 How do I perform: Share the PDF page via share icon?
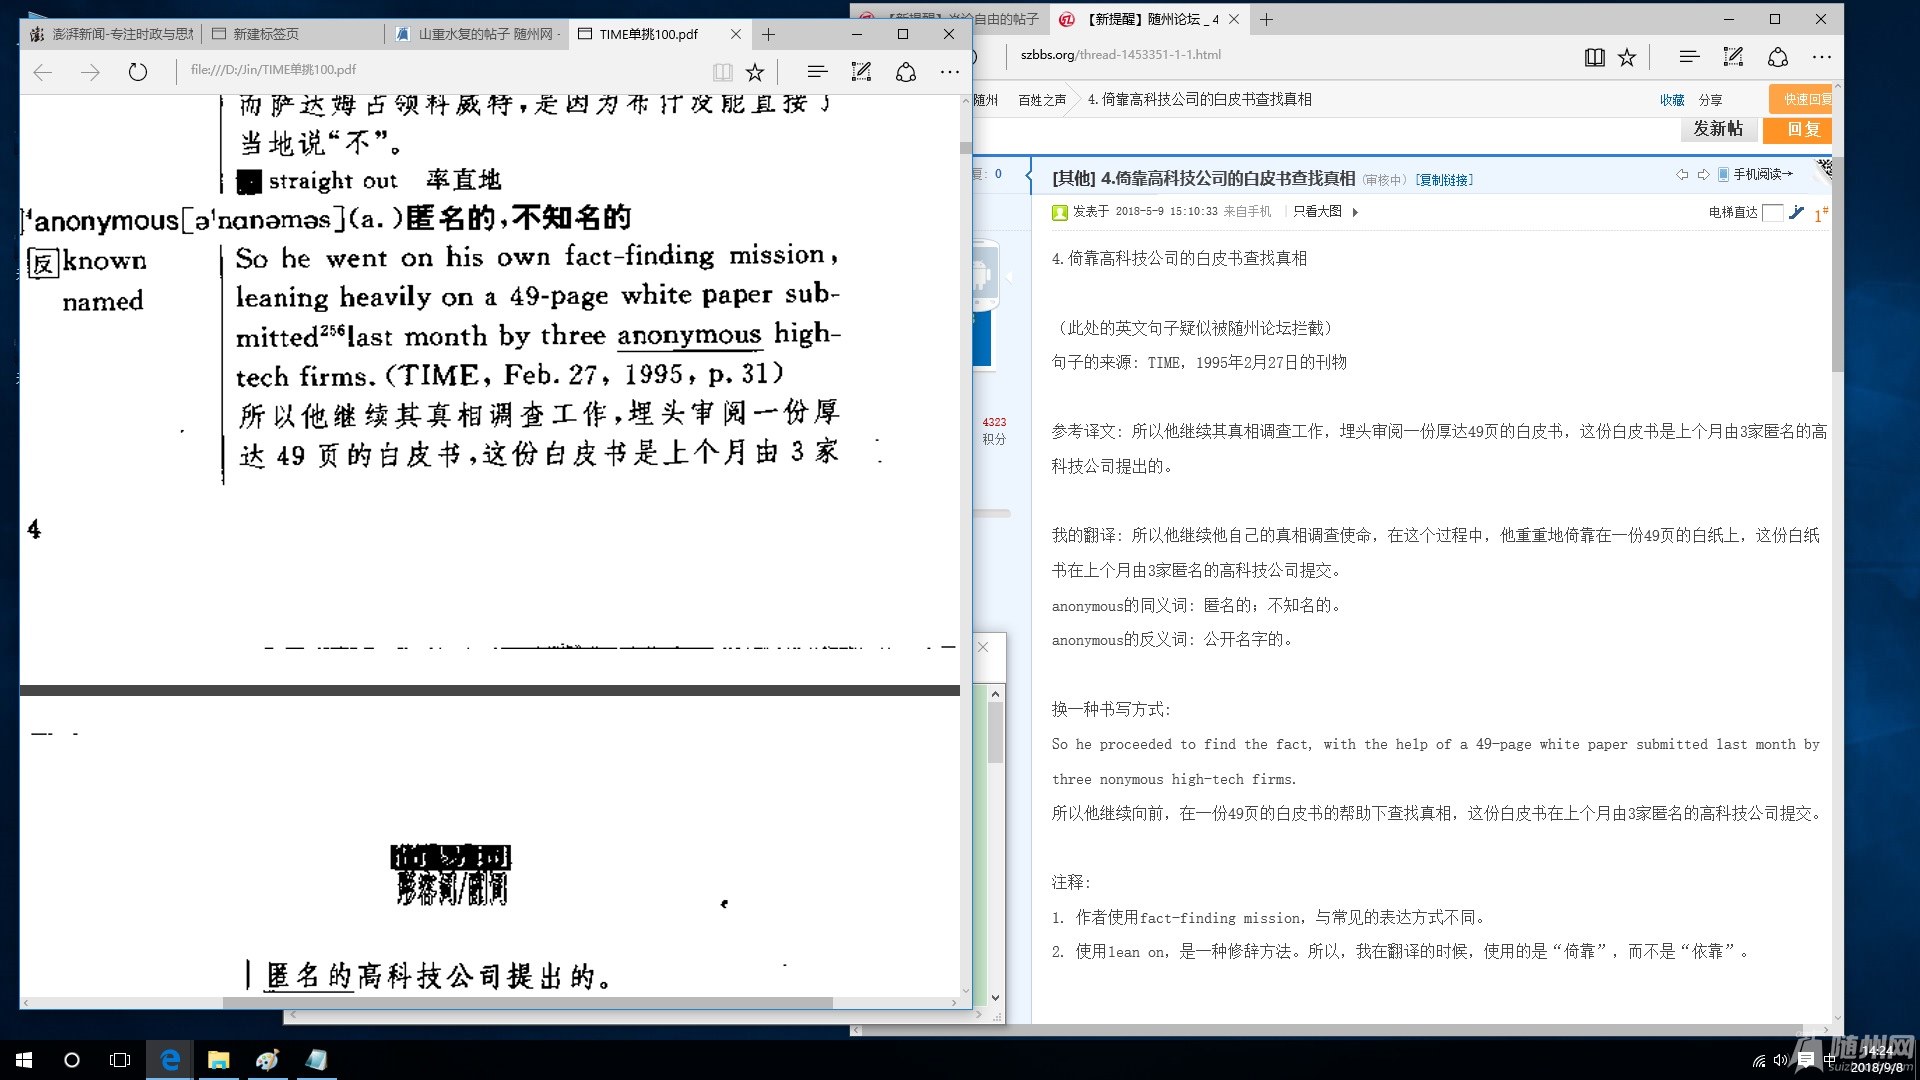pos(906,72)
